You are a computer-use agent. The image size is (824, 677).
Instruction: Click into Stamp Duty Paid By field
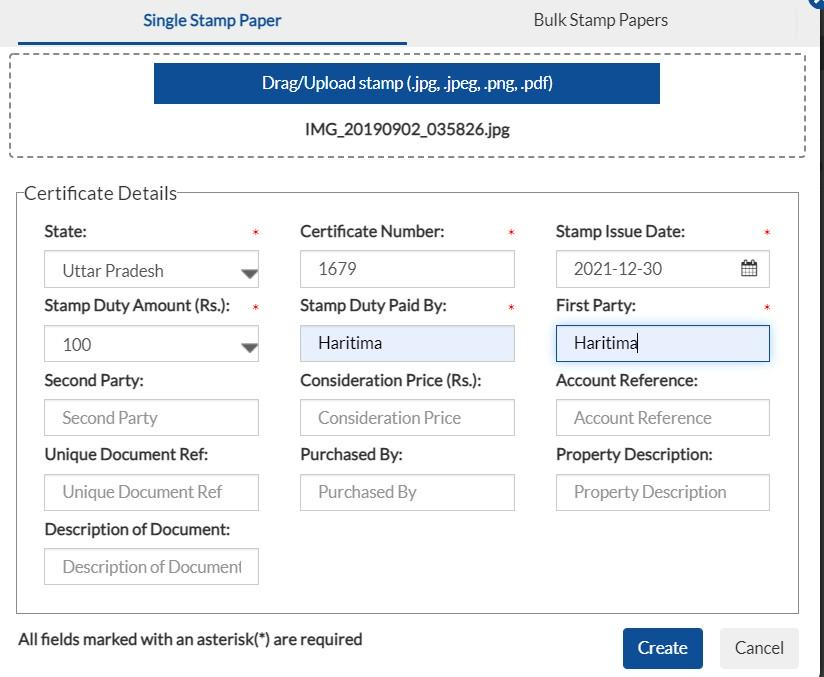[x=407, y=344]
